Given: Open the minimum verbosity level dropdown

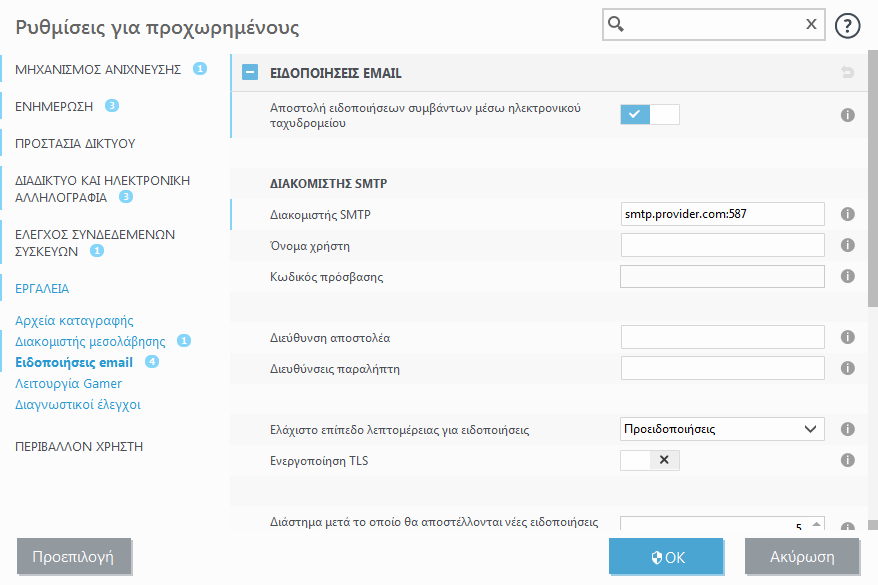Looking at the screenshot, I should [x=722, y=429].
